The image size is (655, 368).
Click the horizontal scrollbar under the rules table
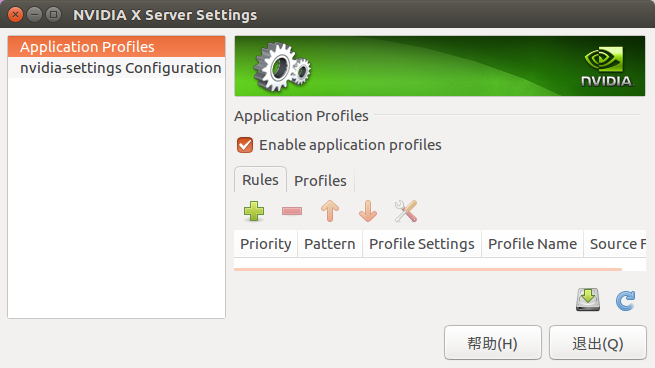[428, 269]
